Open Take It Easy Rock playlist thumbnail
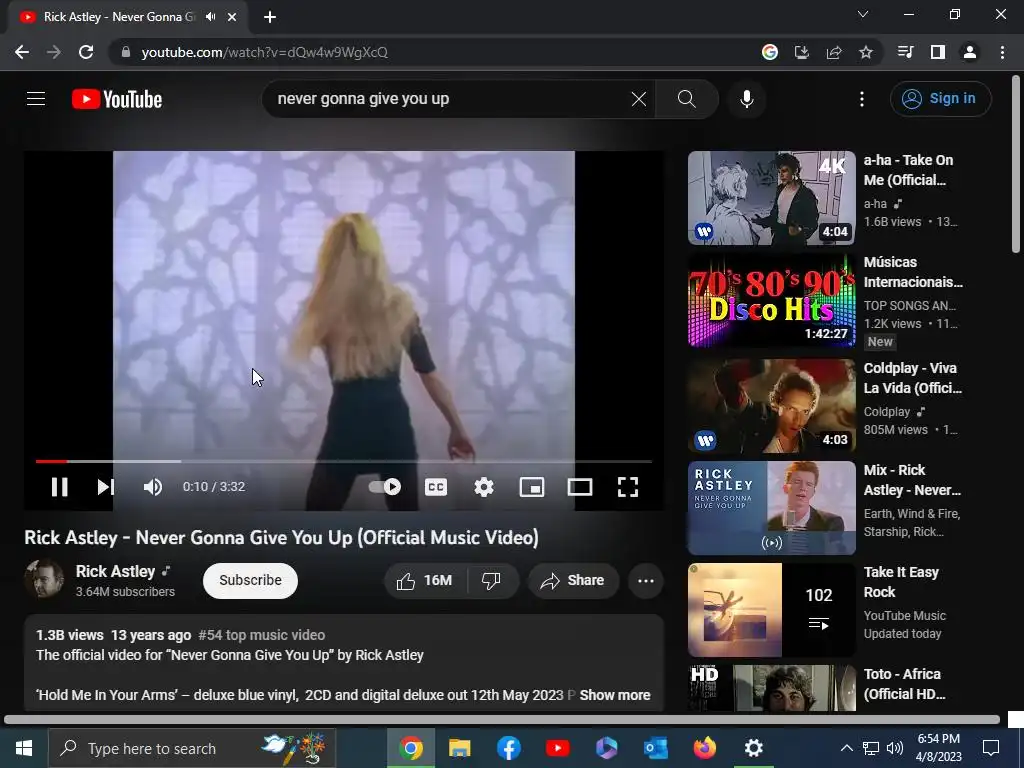The image size is (1024, 768). tap(771, 610)
